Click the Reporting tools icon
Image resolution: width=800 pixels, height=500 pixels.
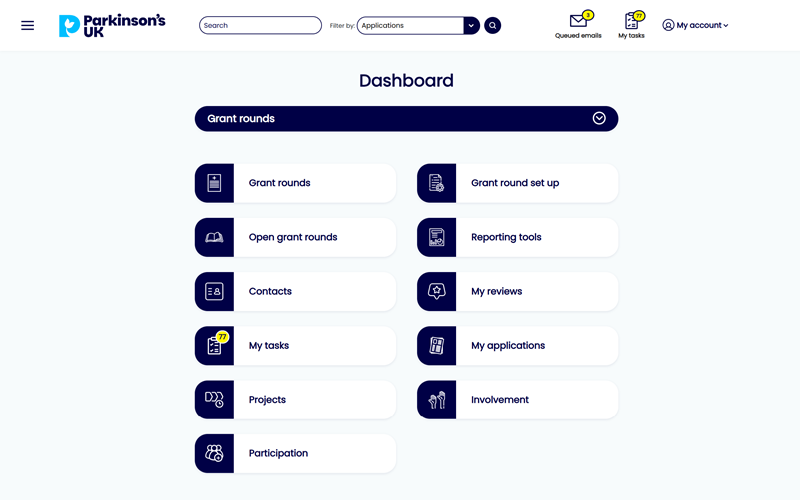436,237
